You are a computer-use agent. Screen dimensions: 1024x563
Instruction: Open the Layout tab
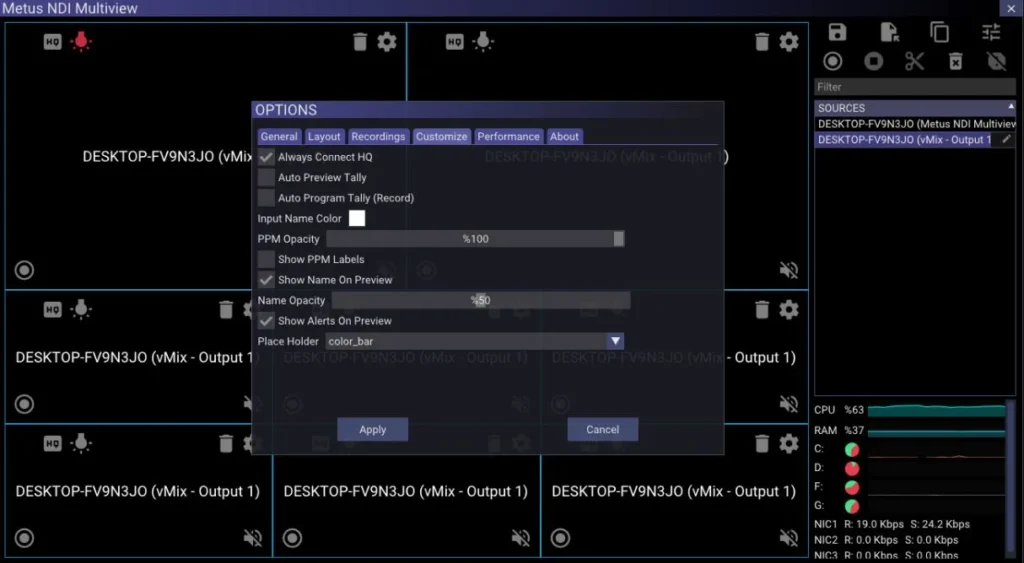coord(324,137)
